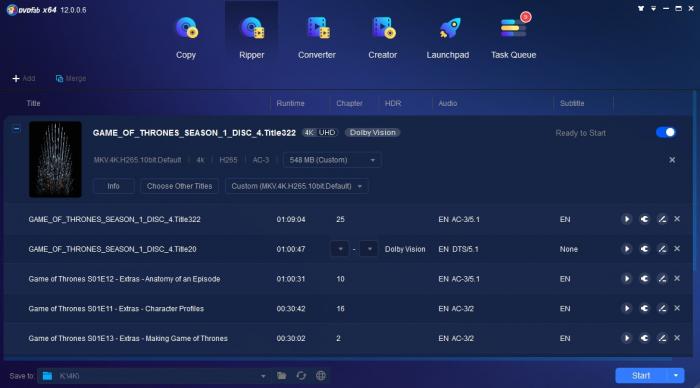Open video edit for Anatomy of an Episode

pyautogui.click(x=662, y=279)
